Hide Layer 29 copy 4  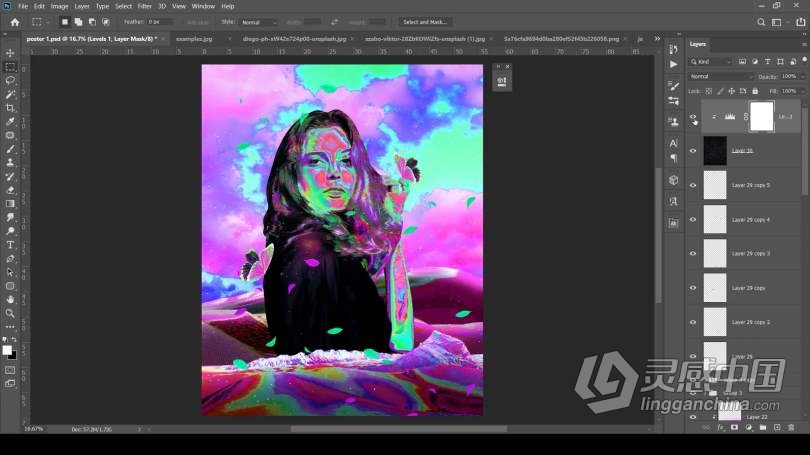[x=693, y=219]
